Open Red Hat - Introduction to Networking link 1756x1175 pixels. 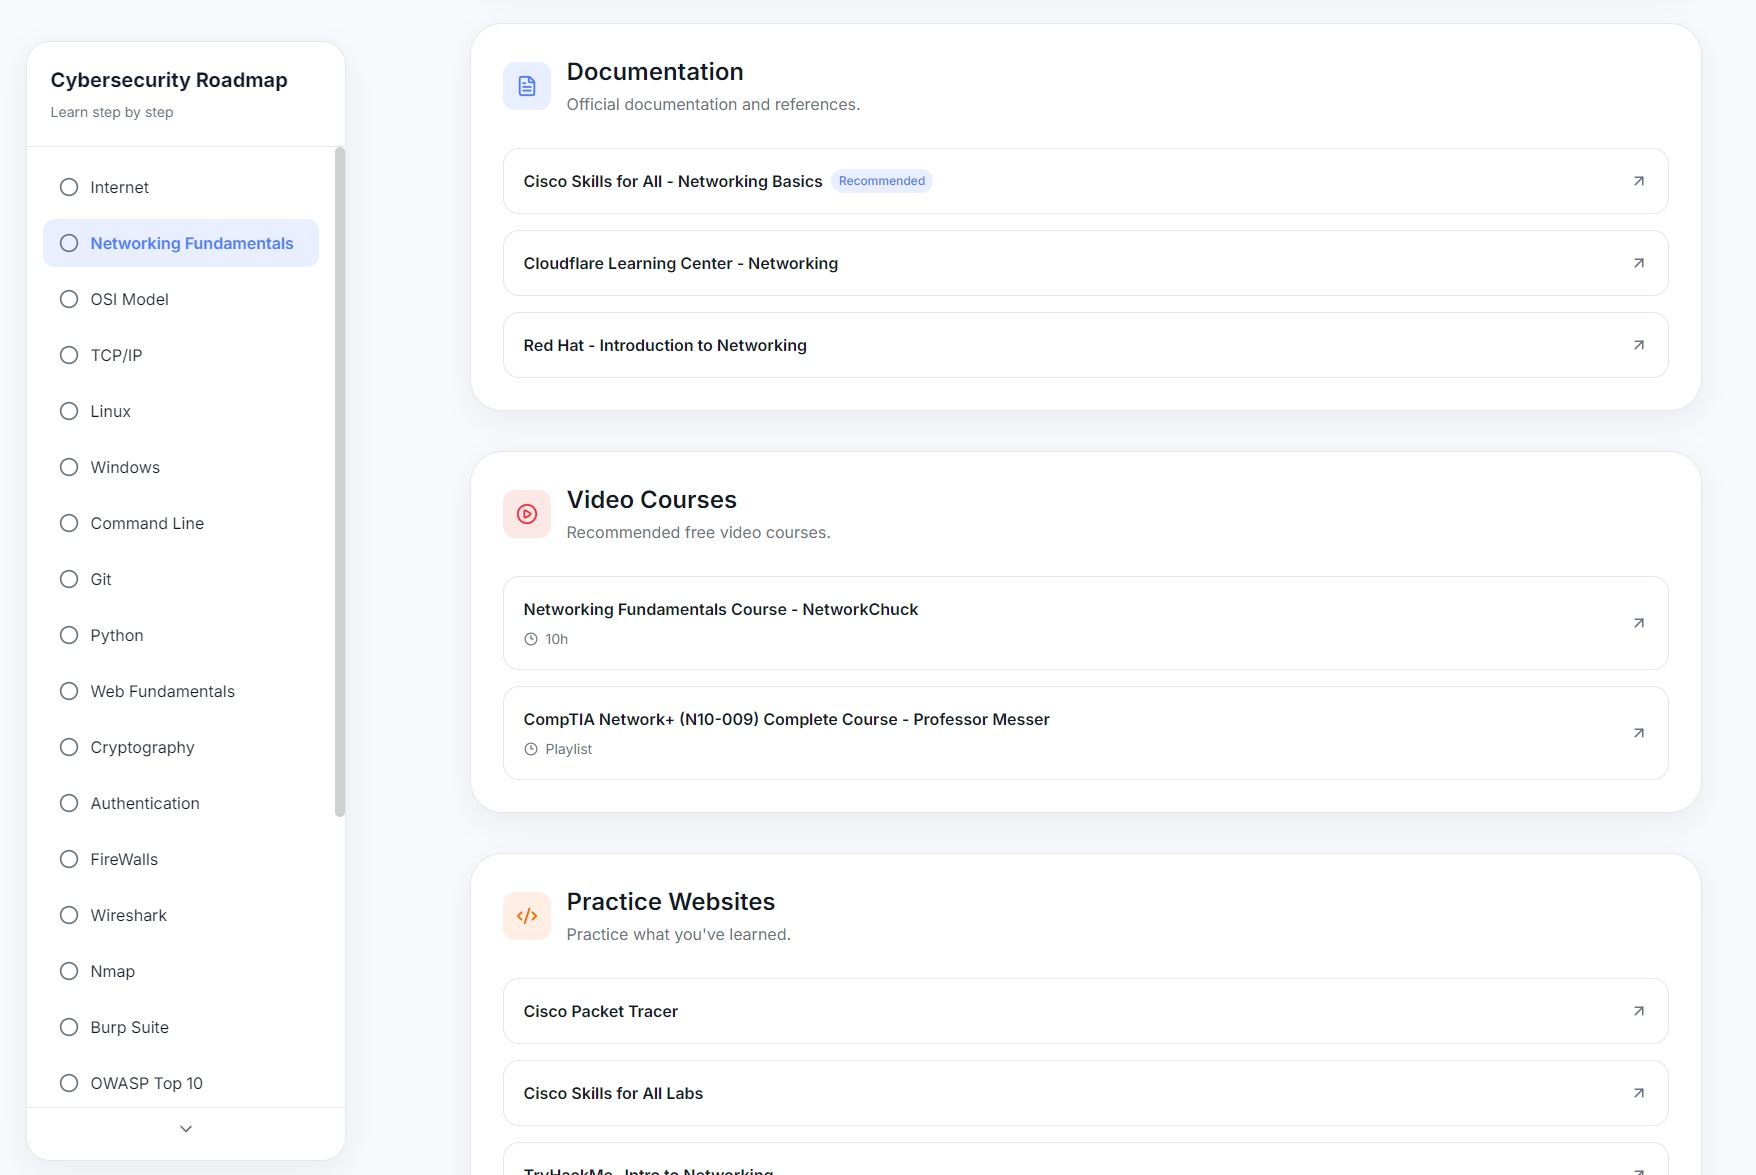1085,345
